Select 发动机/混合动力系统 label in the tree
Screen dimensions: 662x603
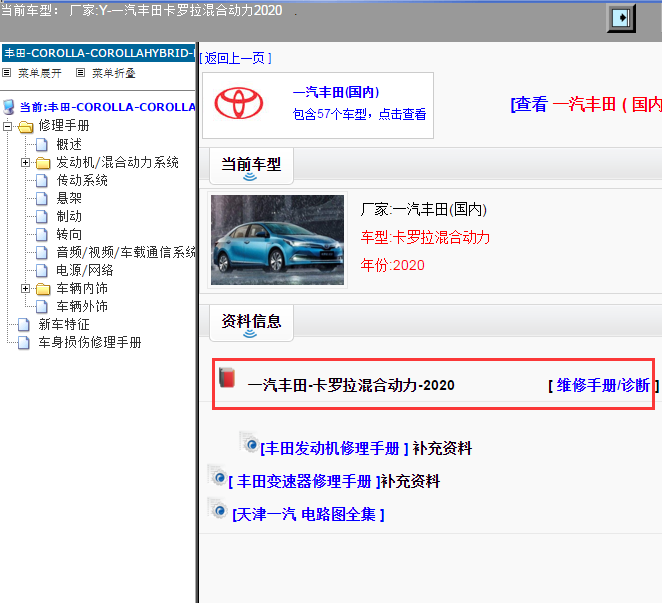click(x=117, y=162)
